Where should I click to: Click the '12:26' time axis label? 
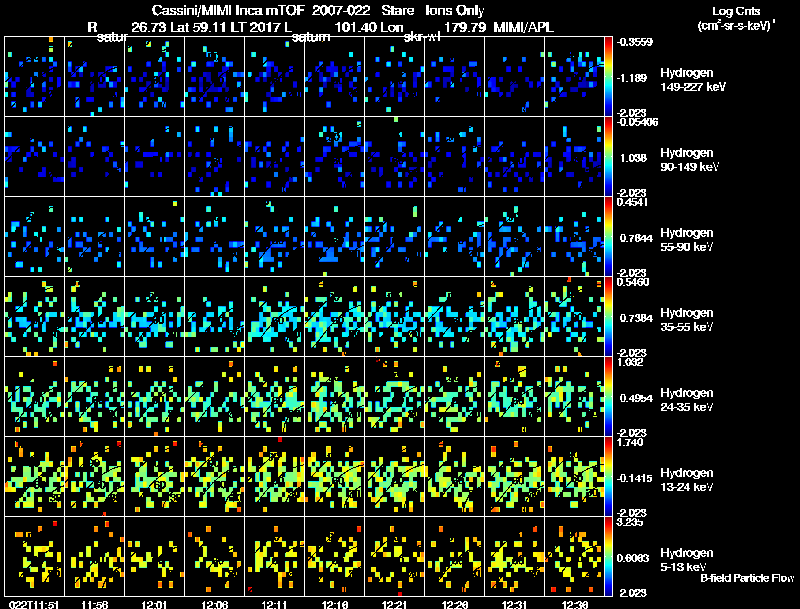tap(455, 604)
